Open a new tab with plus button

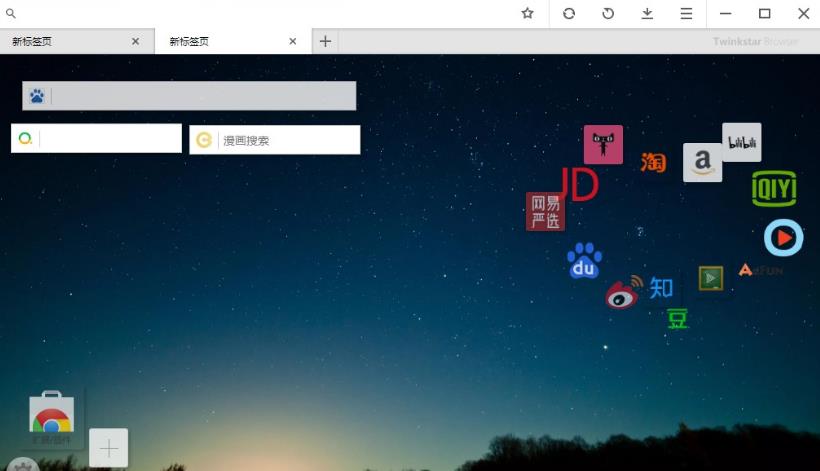[x=325, y=41]
